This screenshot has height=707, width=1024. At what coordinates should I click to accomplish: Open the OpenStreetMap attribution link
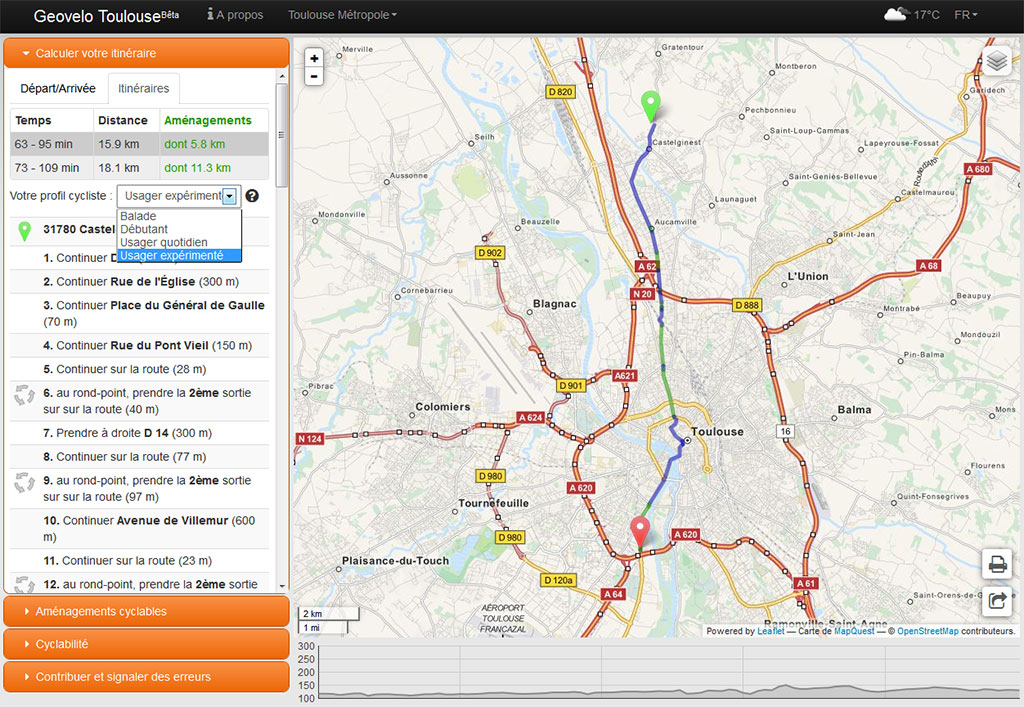click(x=928, y=631)
